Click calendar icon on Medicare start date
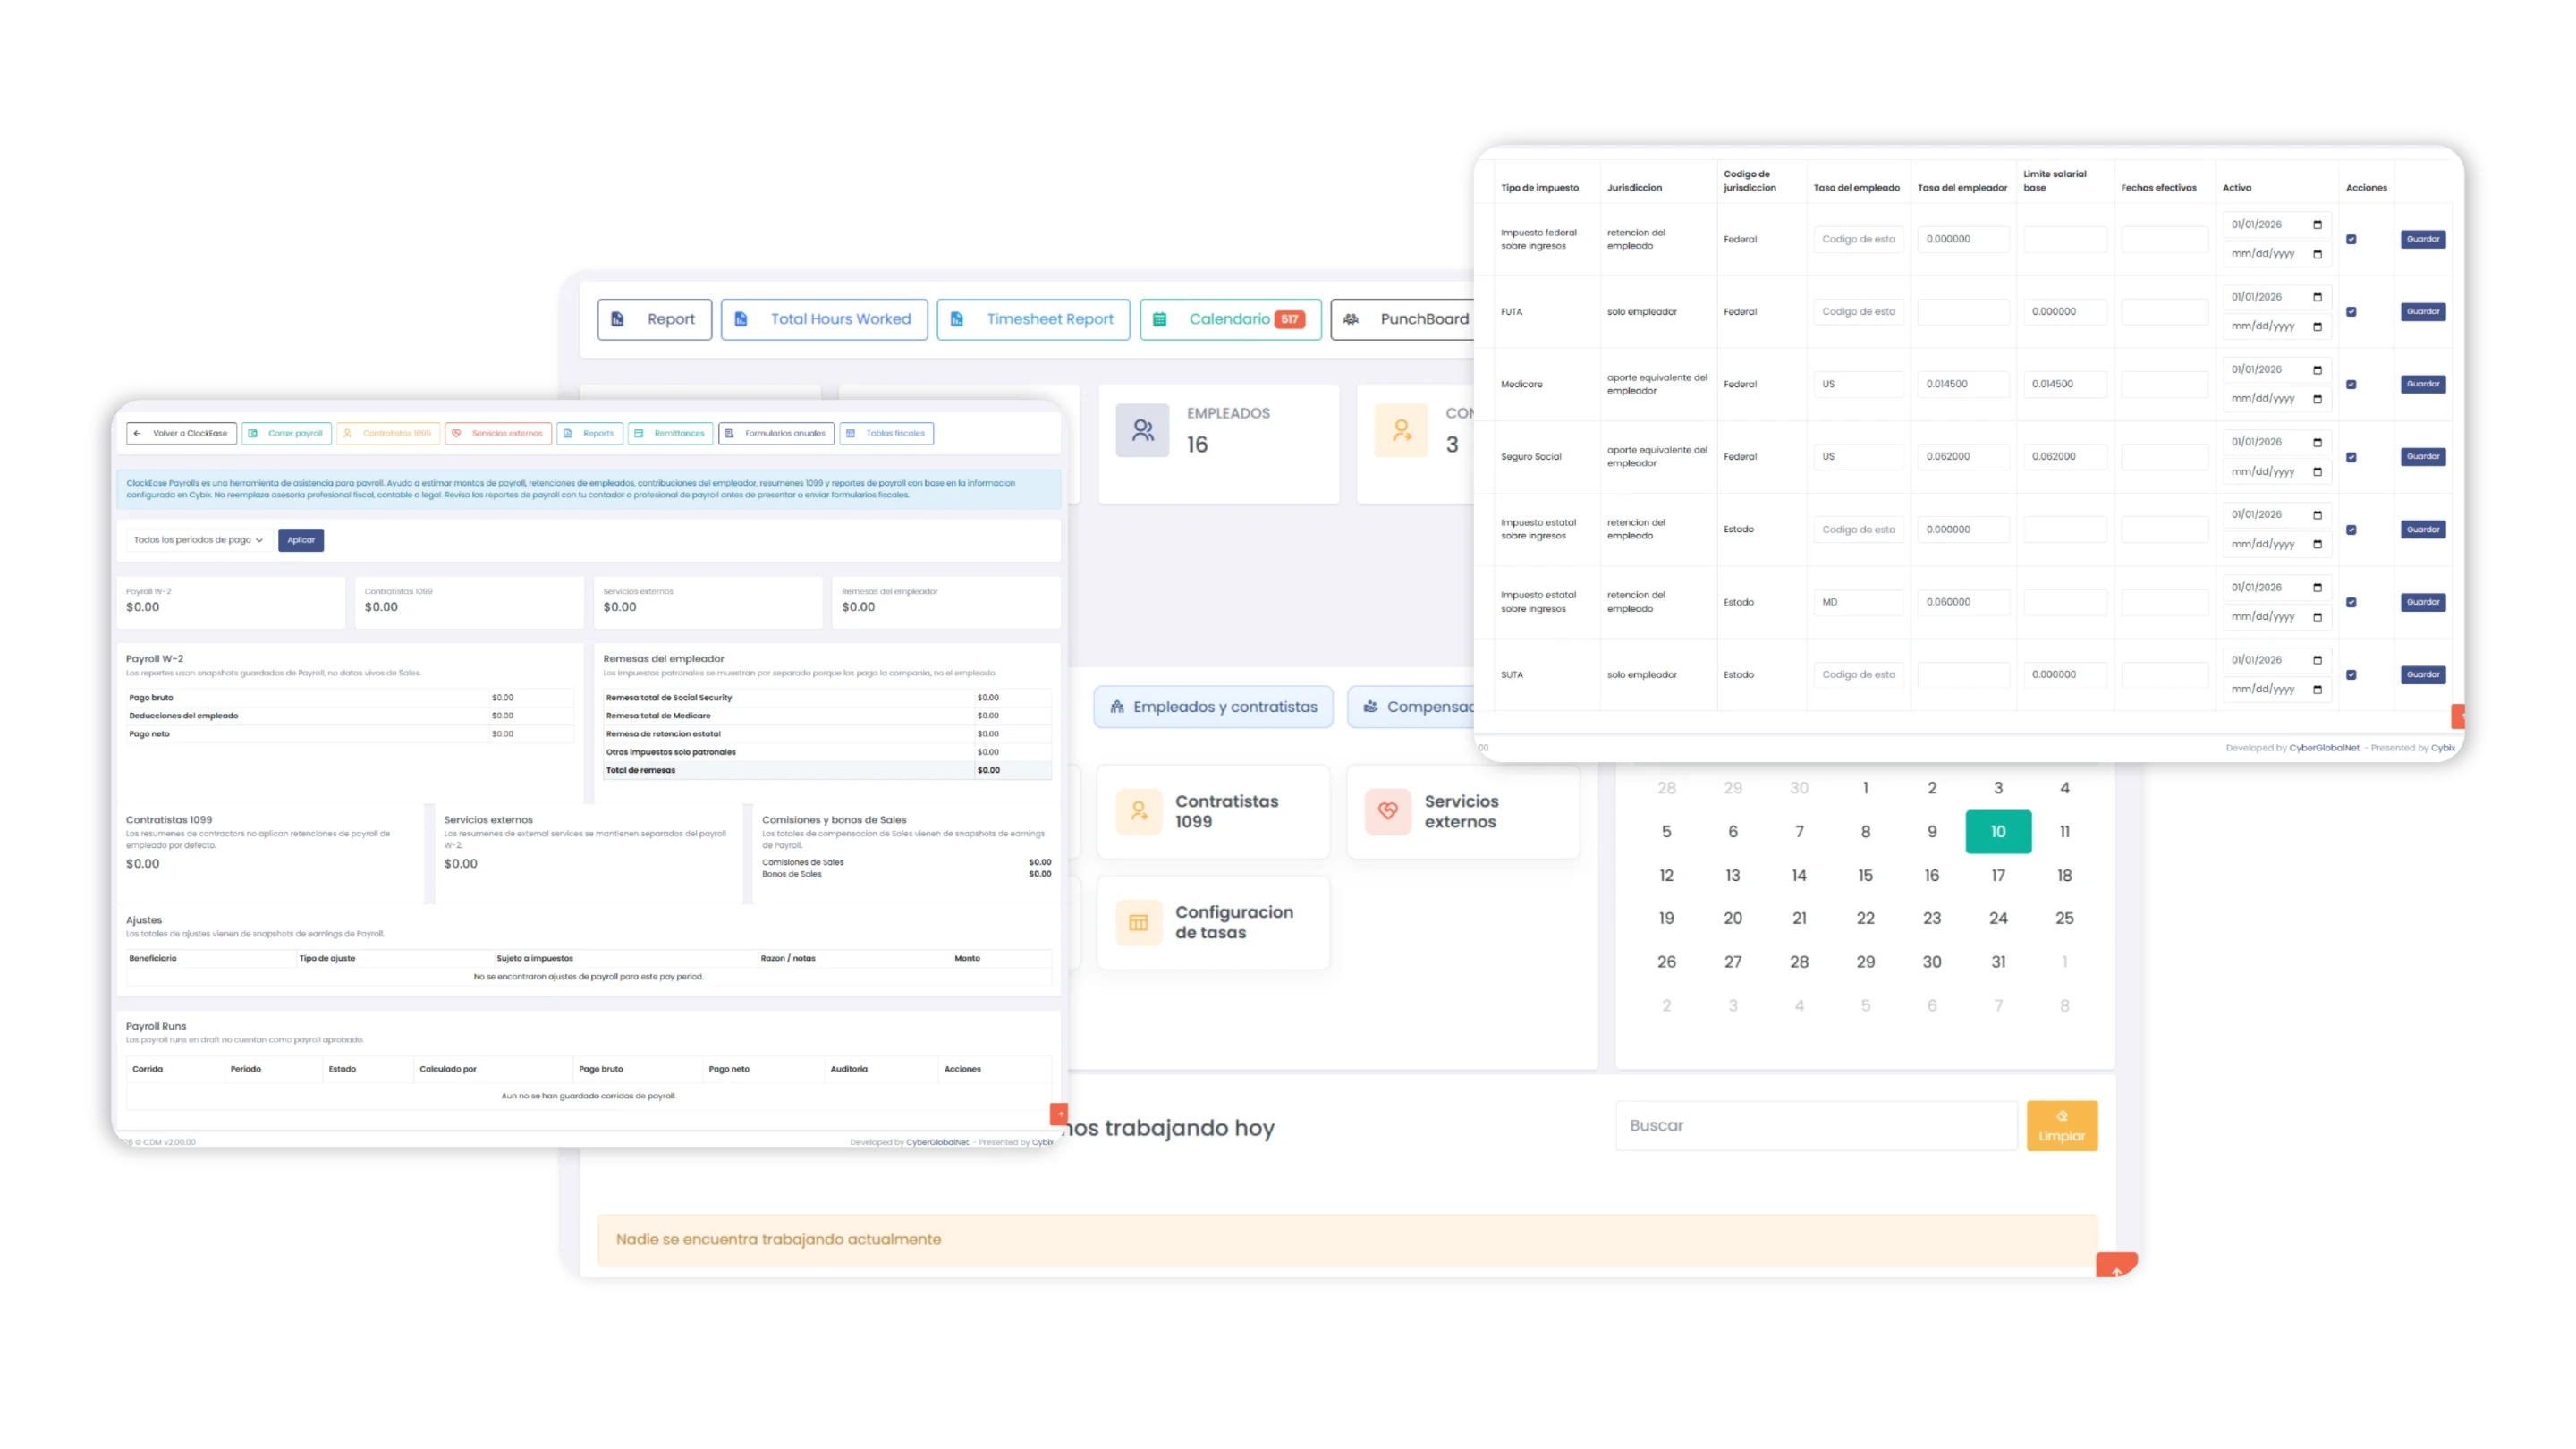The width and height of the screenshot is (2576, 1449). [2317, 370]
